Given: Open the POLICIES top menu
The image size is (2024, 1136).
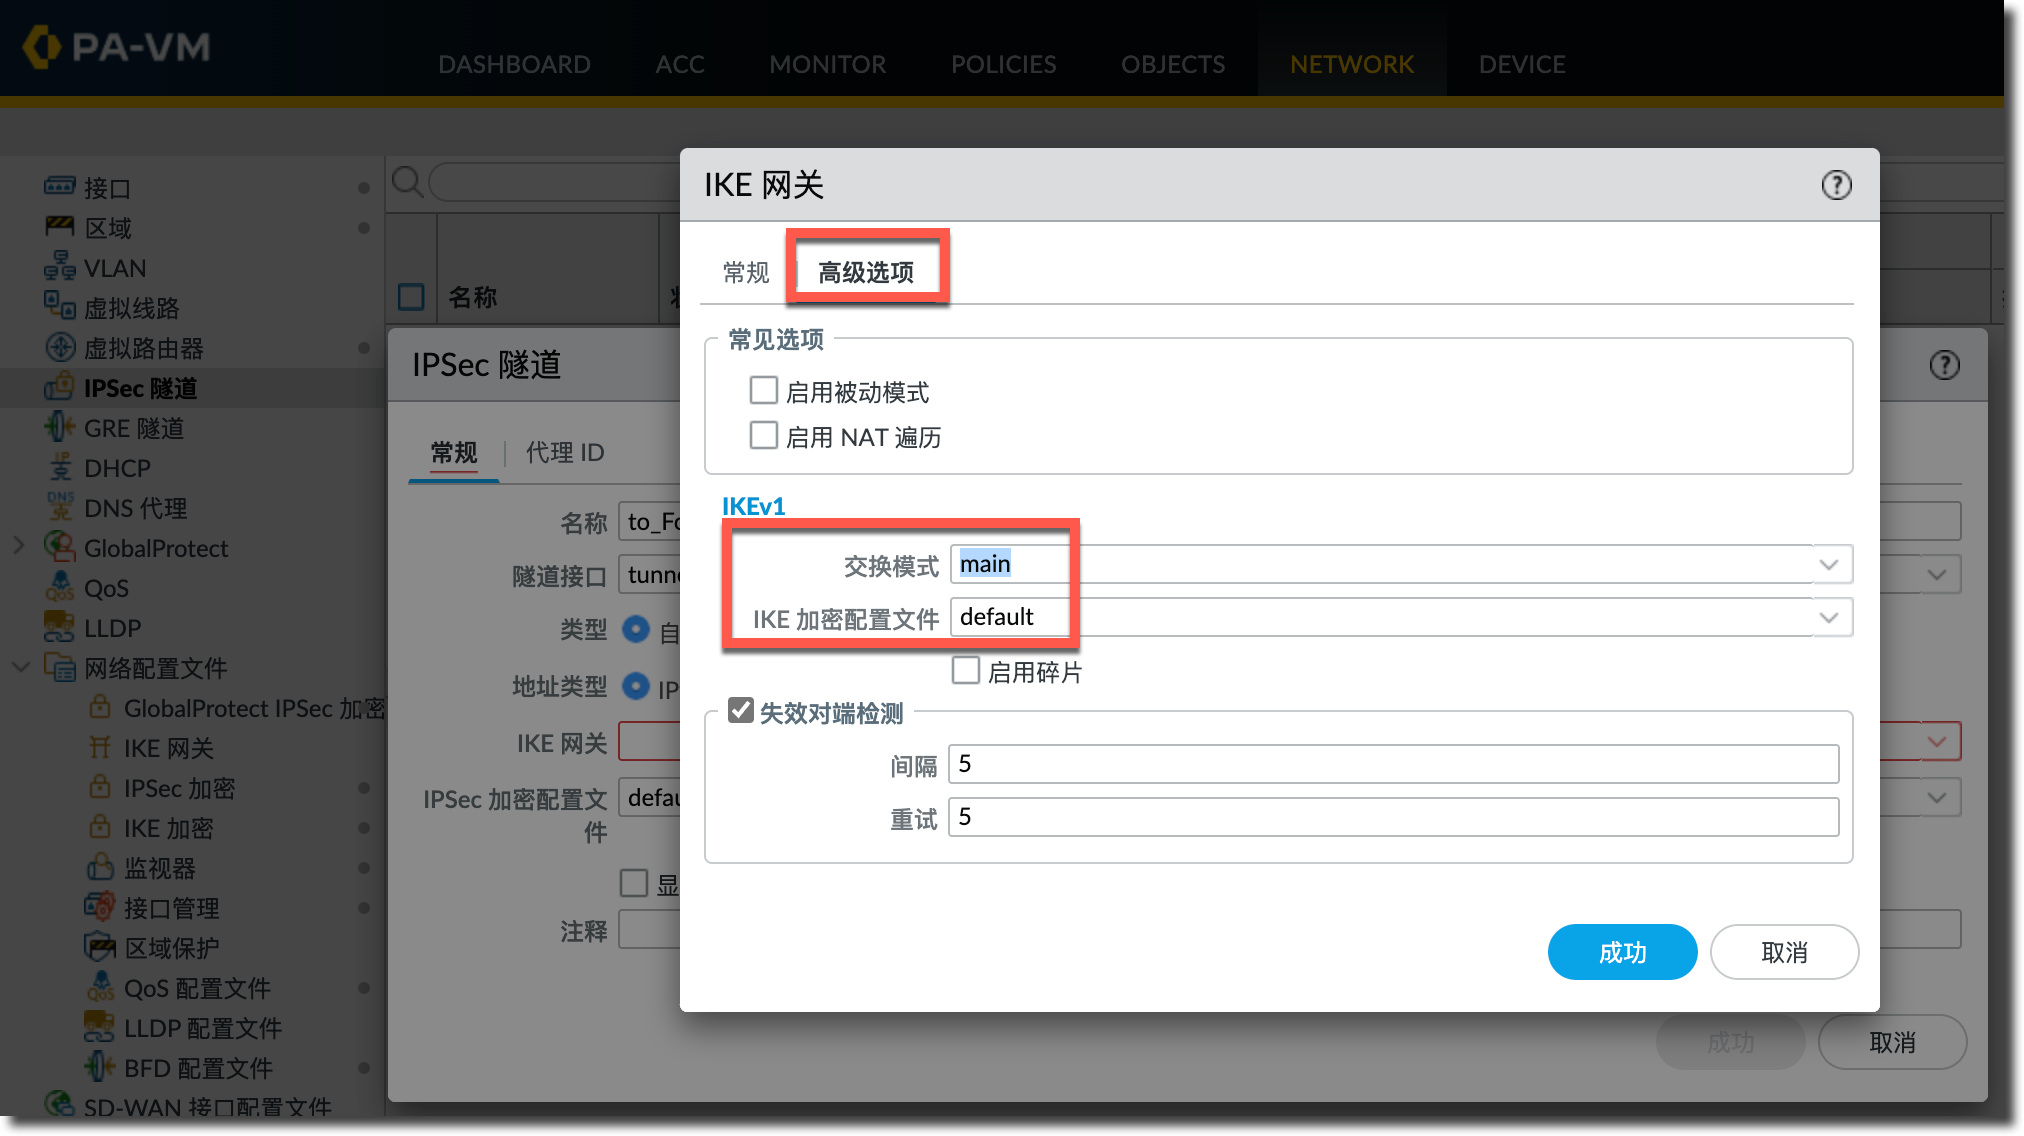Looking at the screenshot, I should click(x=1003, y=64).
